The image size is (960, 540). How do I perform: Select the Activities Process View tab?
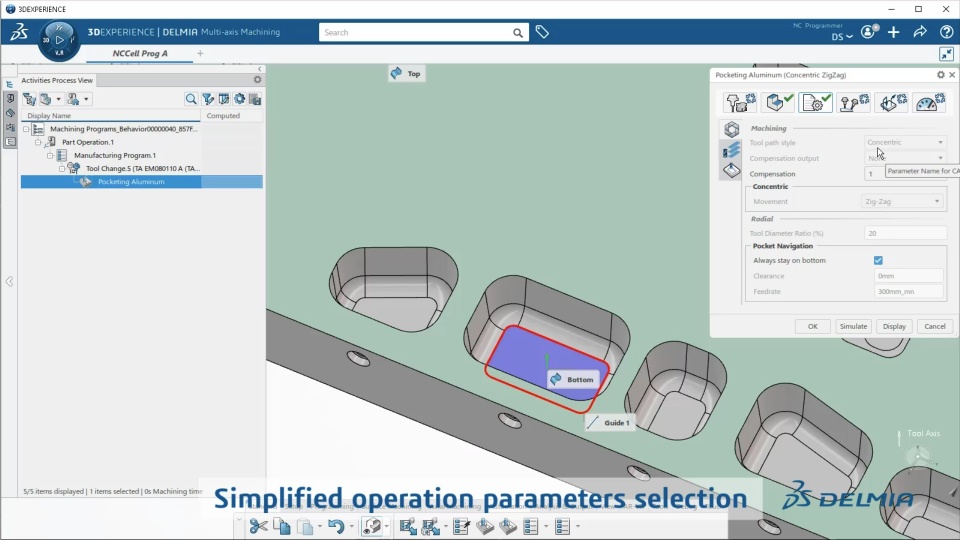click(57, 80)
